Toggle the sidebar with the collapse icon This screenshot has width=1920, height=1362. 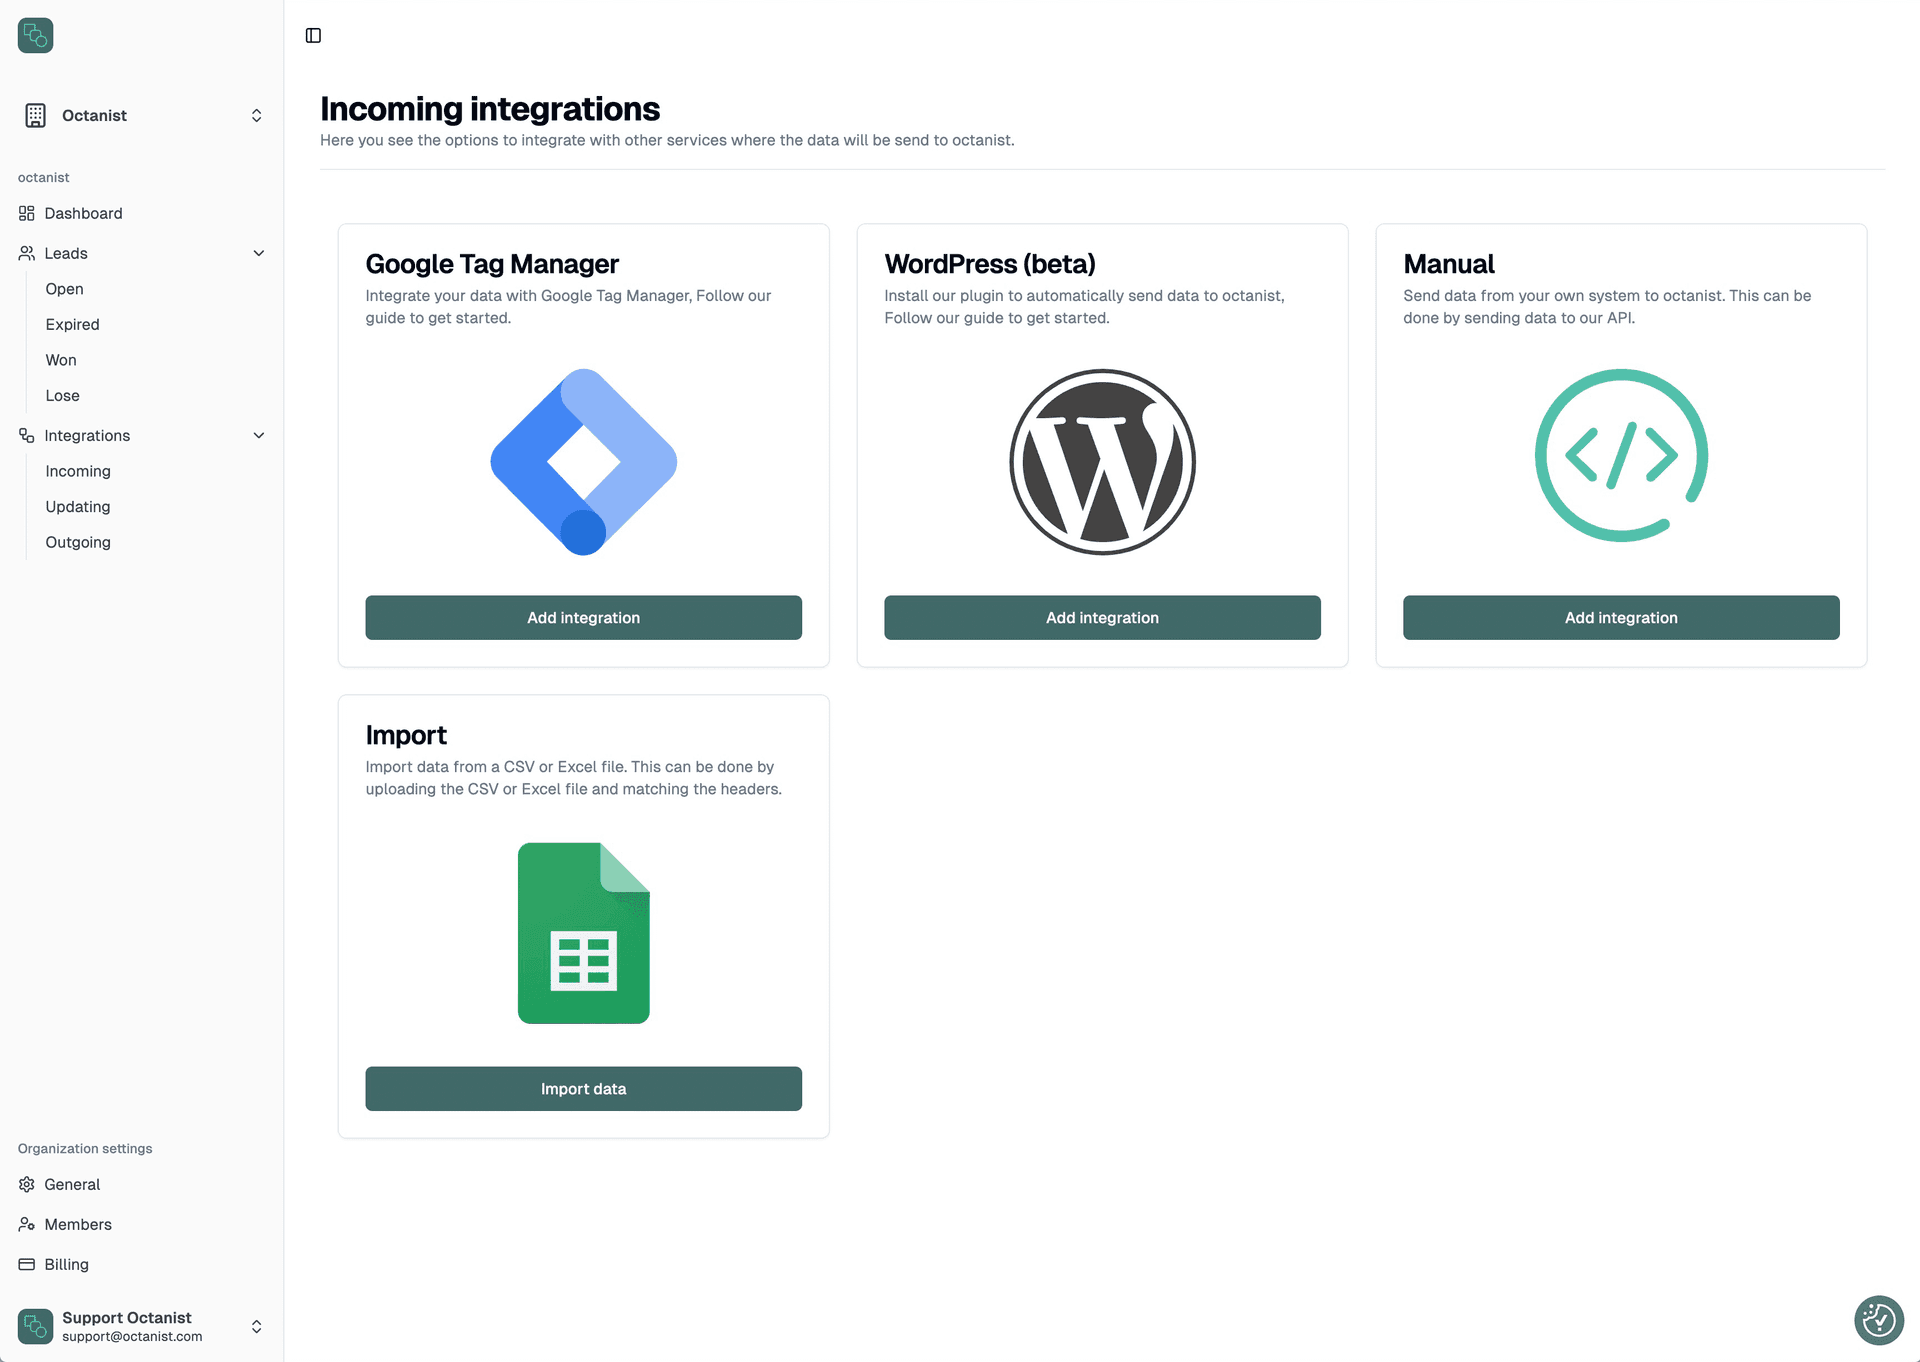point(313,35)
